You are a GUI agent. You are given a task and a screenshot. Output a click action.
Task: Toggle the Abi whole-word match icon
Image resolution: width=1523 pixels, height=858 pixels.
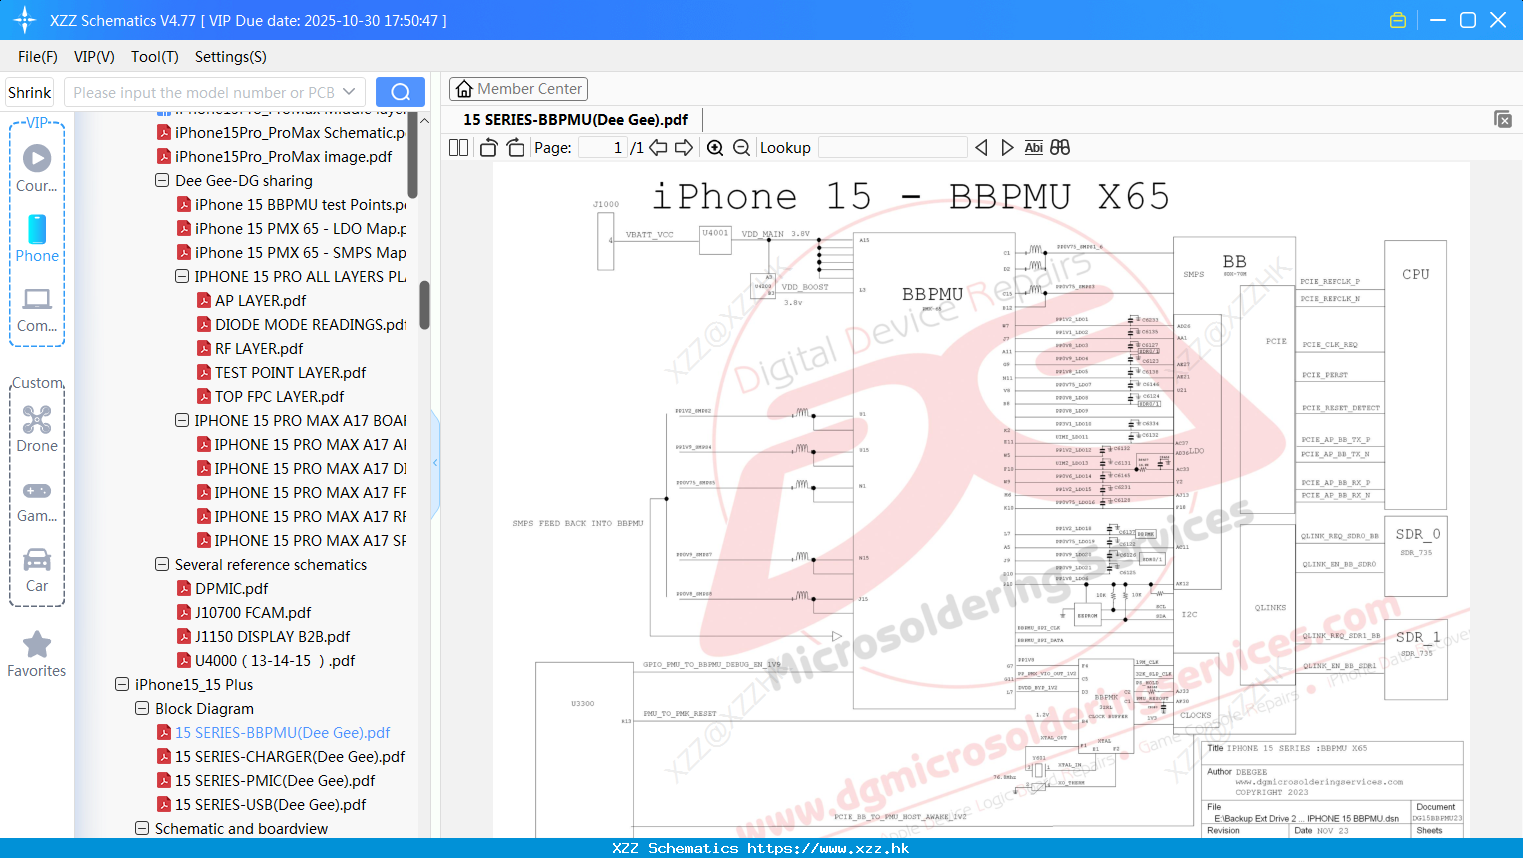pyautogui.click(x=1033, y=147)
